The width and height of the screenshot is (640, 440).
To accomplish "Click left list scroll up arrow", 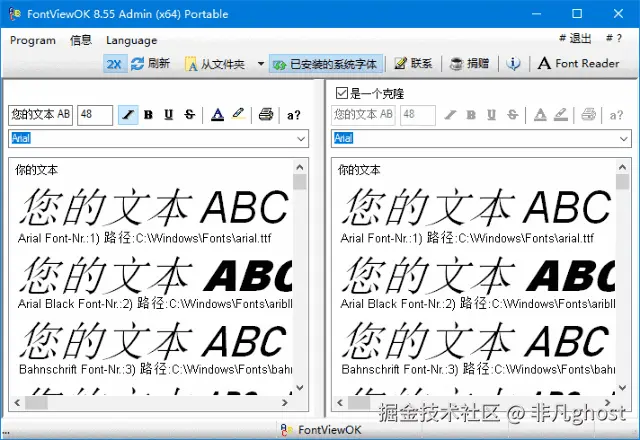I will click(300, 167).
